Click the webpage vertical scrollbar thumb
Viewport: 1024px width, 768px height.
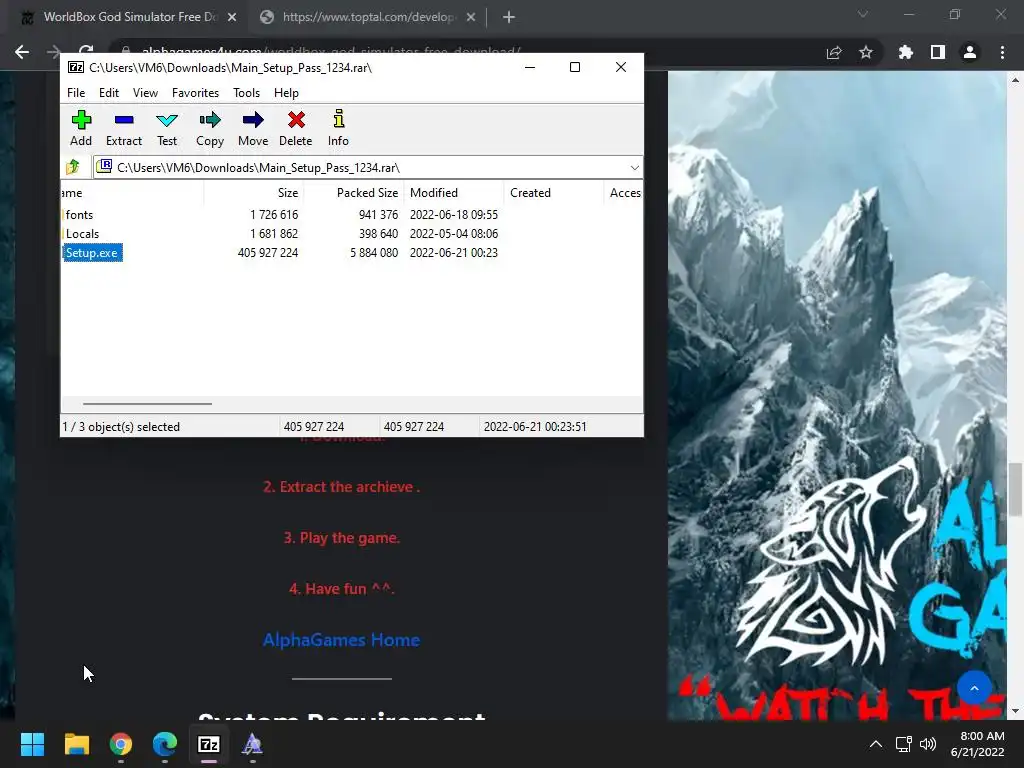[1015, 488]
